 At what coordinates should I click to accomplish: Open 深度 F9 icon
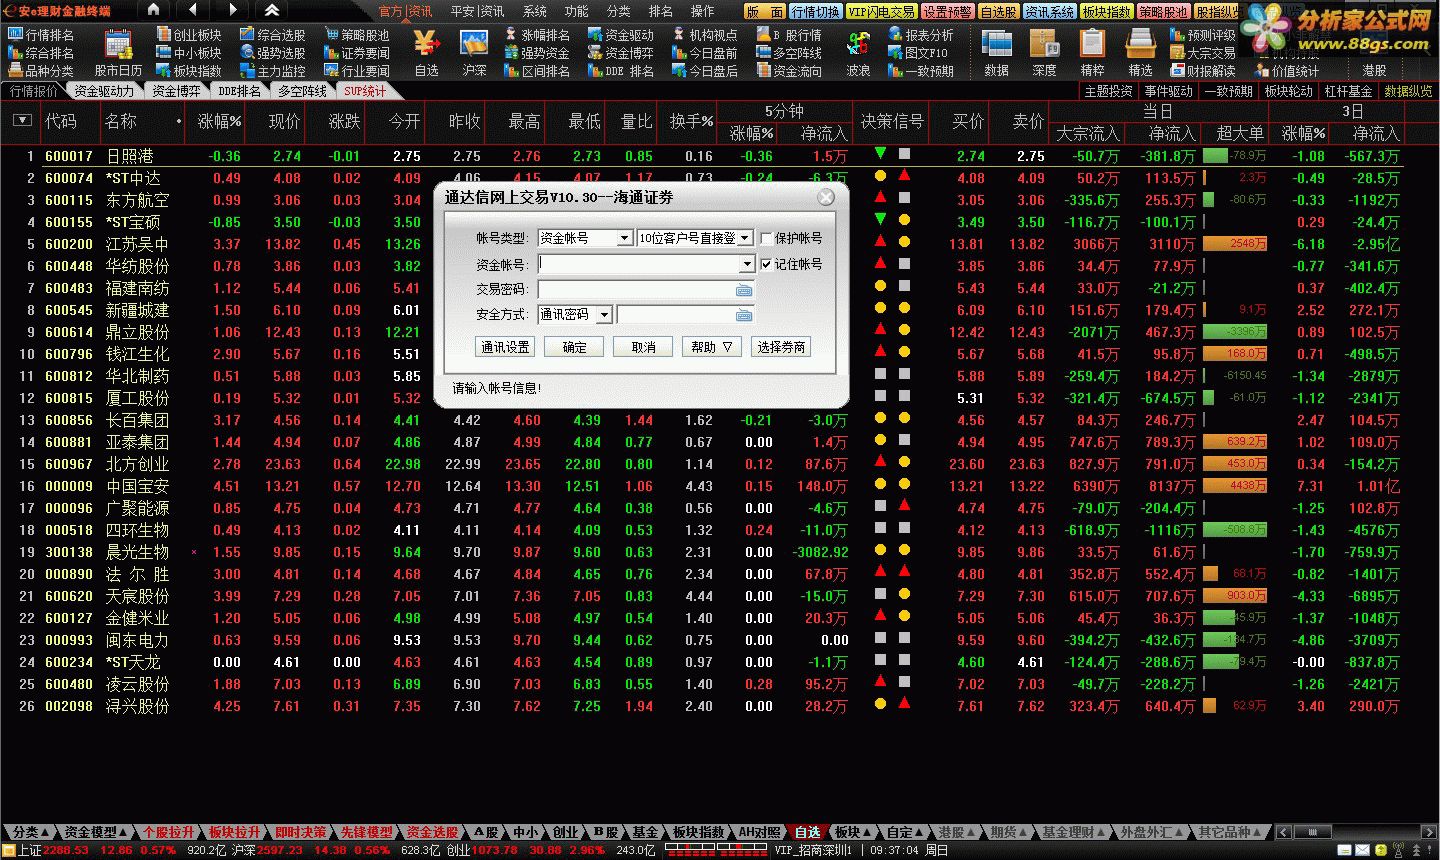(x=1044, y=54)
